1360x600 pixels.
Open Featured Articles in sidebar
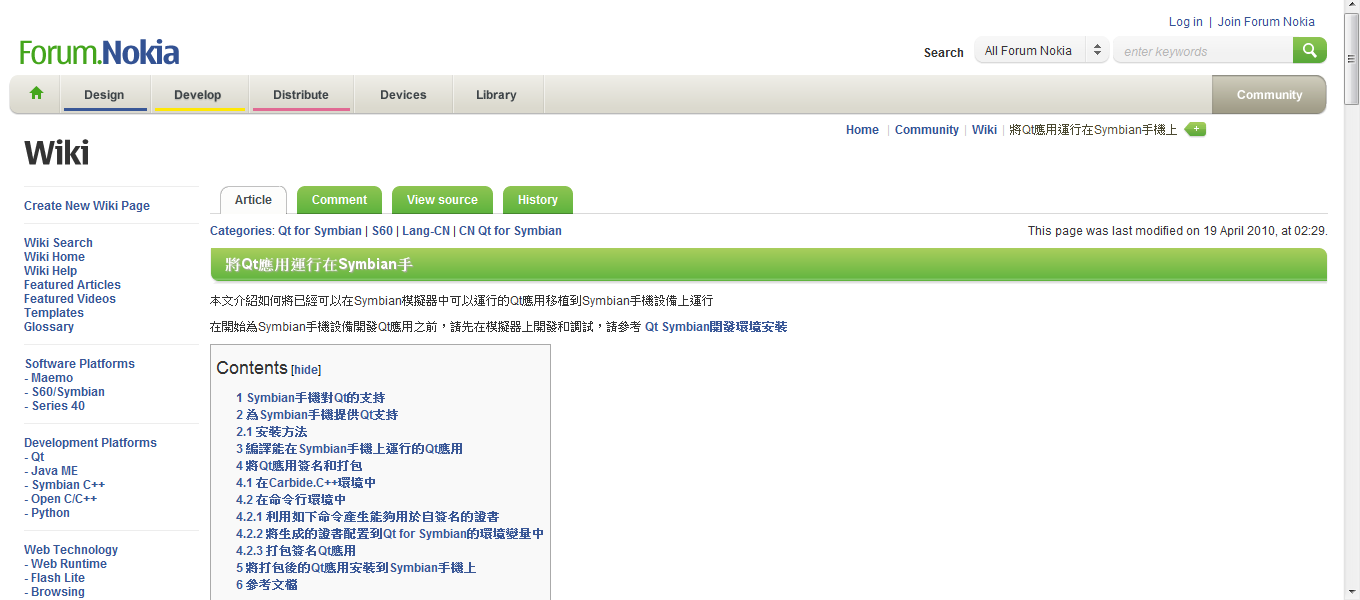(72, 285)
